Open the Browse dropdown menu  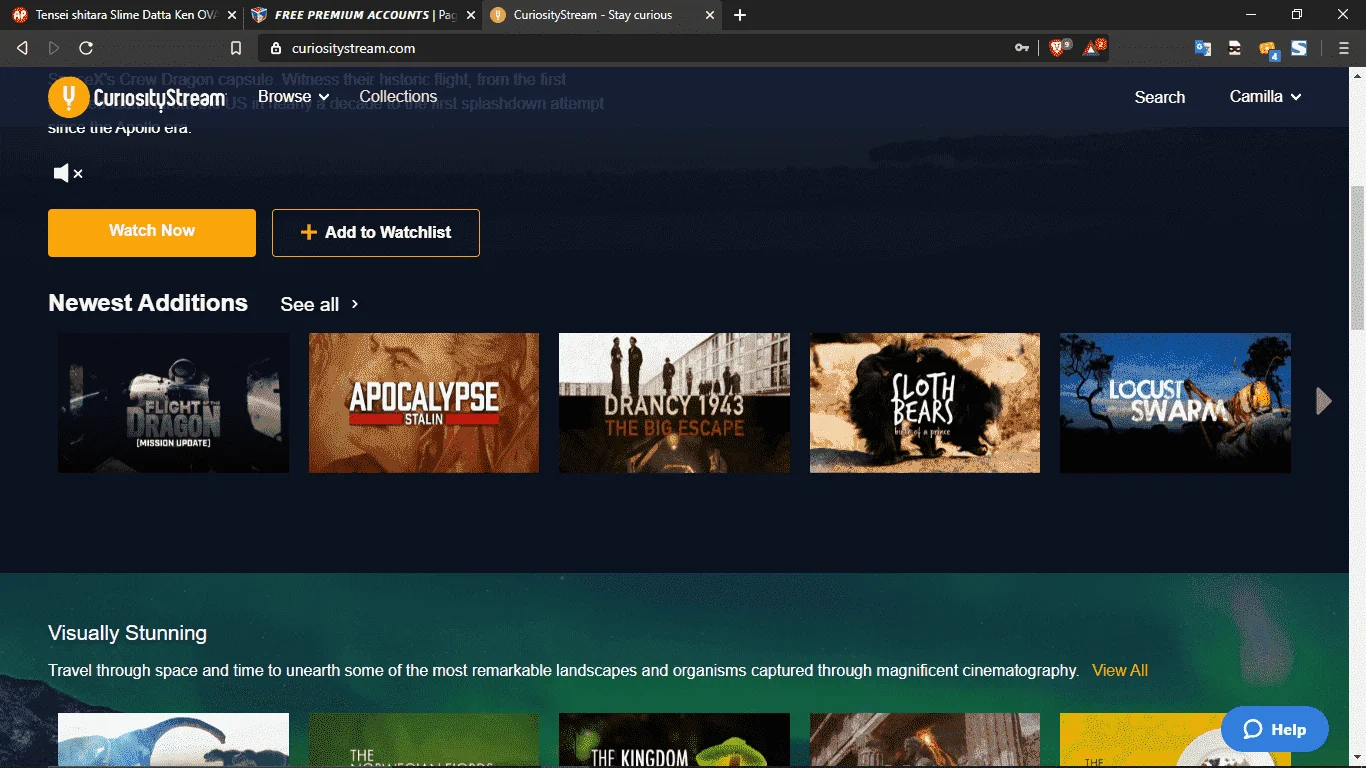(x=294, y=97)
